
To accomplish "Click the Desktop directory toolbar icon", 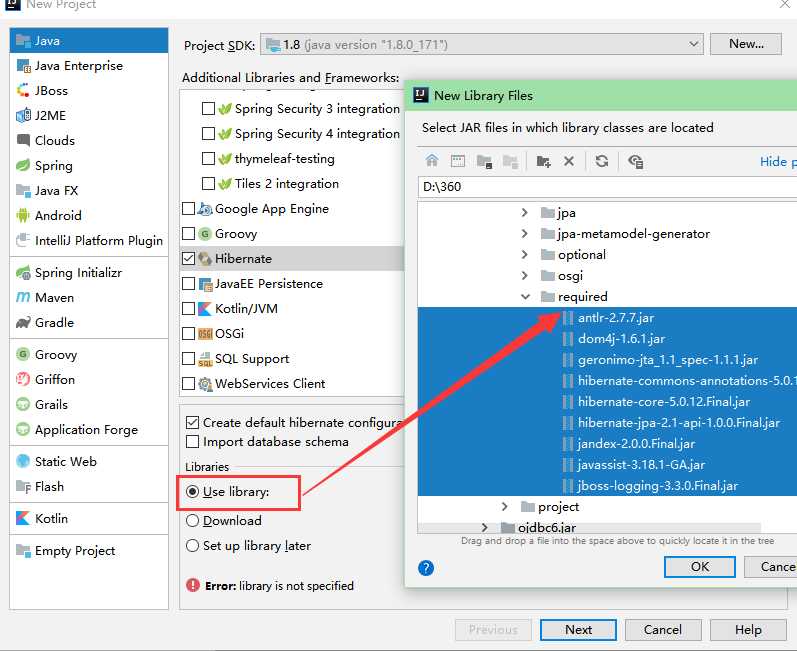I will tap(457, 161).
